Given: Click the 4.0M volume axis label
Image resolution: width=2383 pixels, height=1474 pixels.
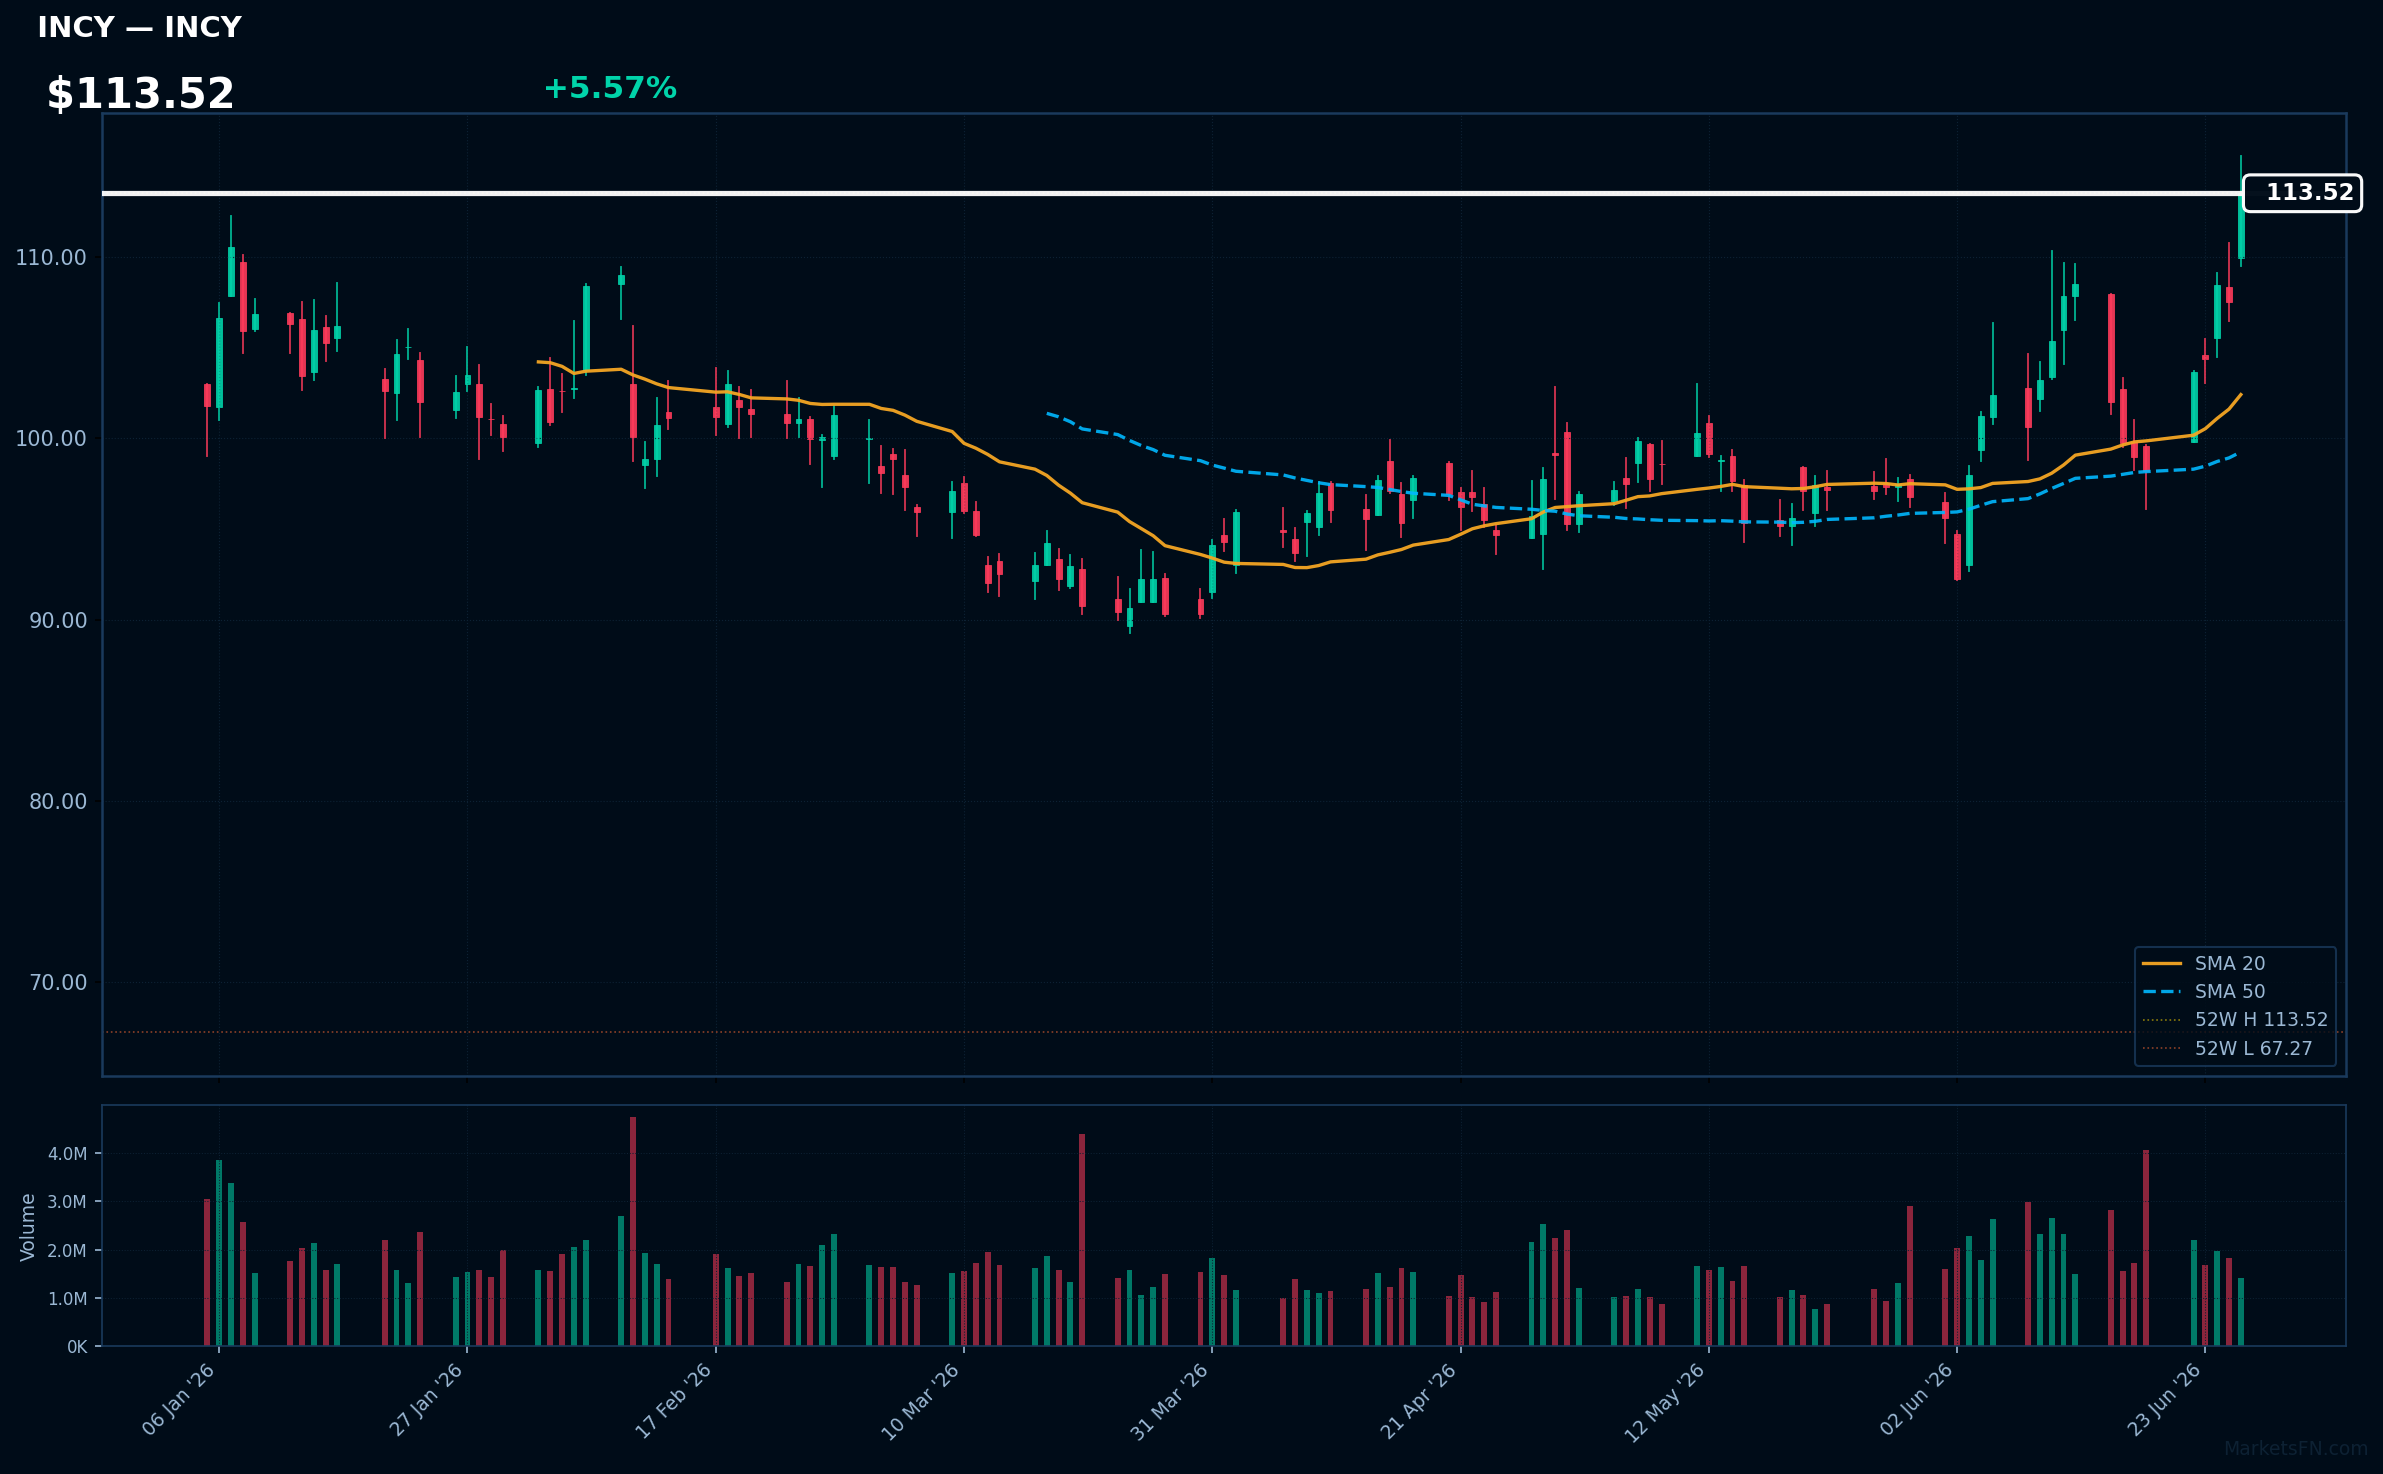Looking at the screenshot, I should pyautogui.click(x=67, y=1154).
